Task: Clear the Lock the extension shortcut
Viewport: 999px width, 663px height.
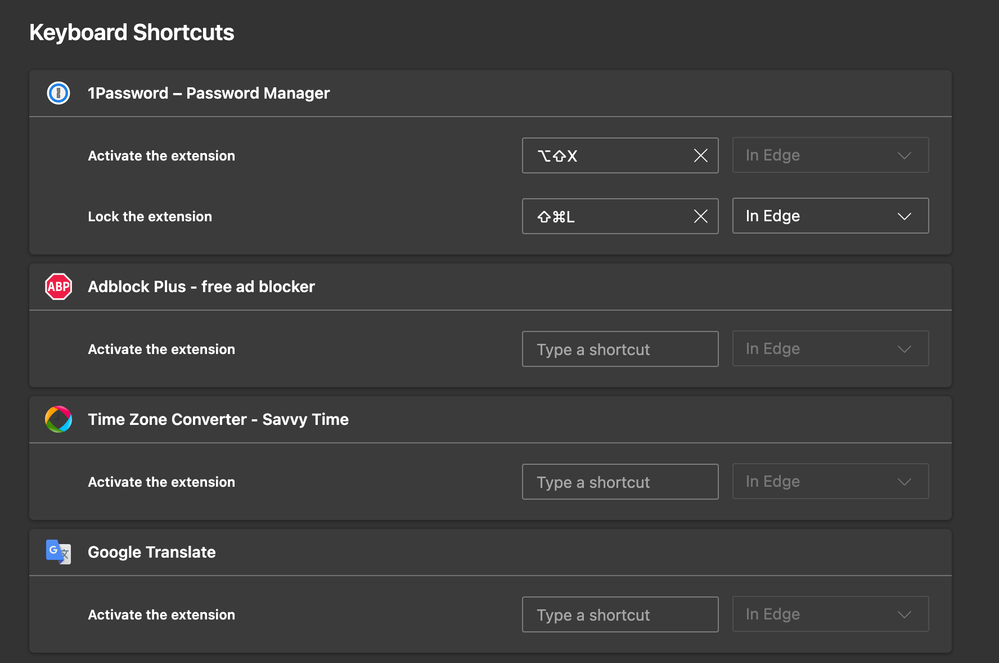Action: [x=700, y=216]
